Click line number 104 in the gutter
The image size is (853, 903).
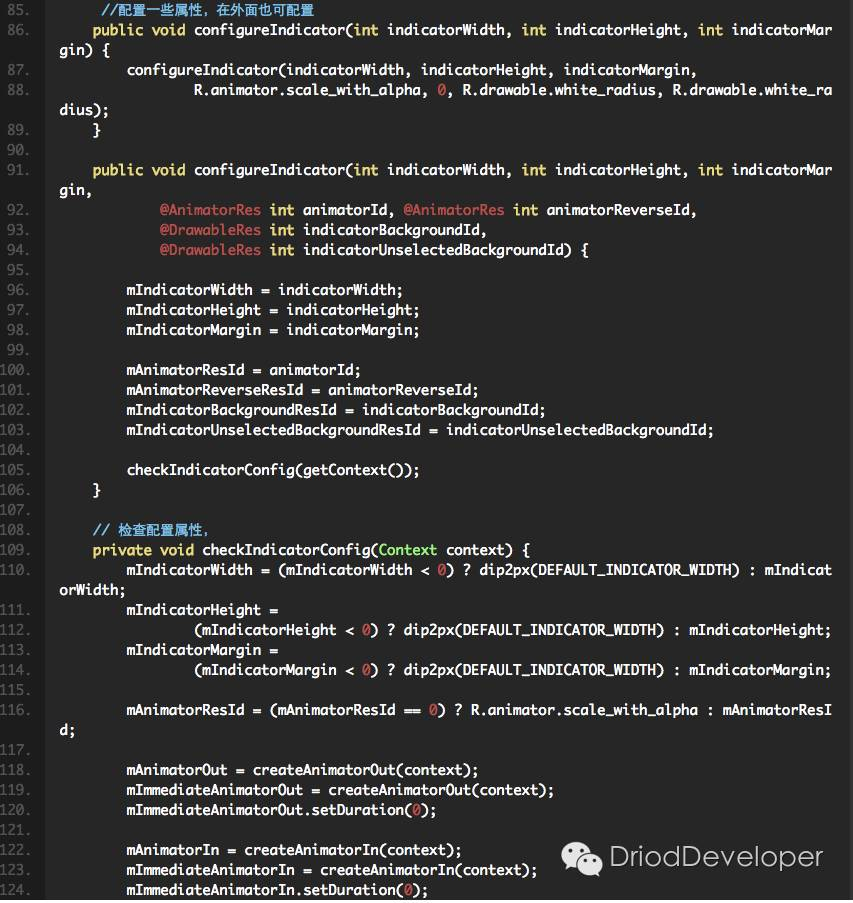pos(15,450)
